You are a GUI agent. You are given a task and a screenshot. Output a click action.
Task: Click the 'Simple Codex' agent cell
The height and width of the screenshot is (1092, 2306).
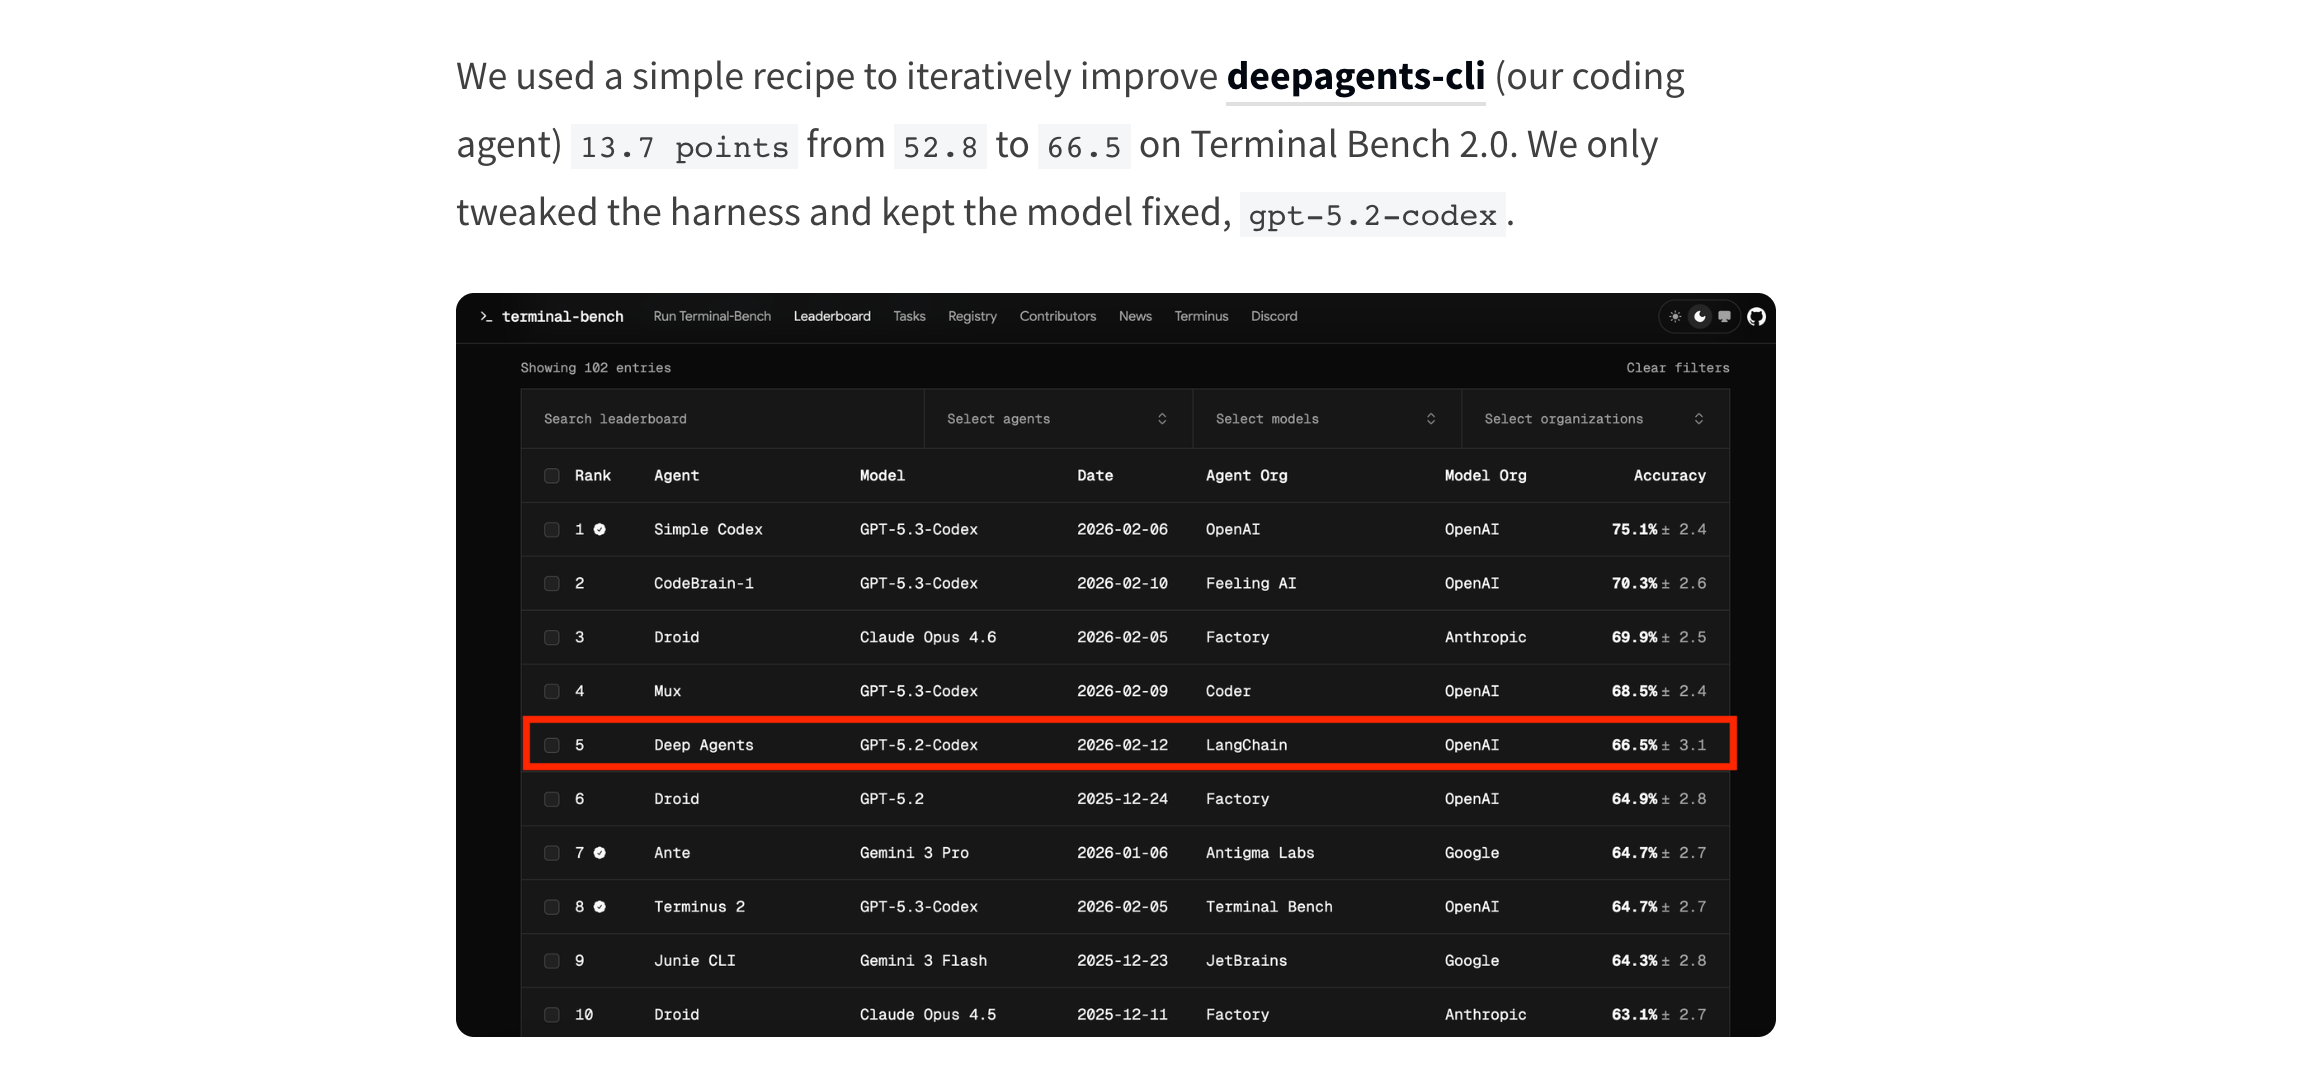coord(708,530)
